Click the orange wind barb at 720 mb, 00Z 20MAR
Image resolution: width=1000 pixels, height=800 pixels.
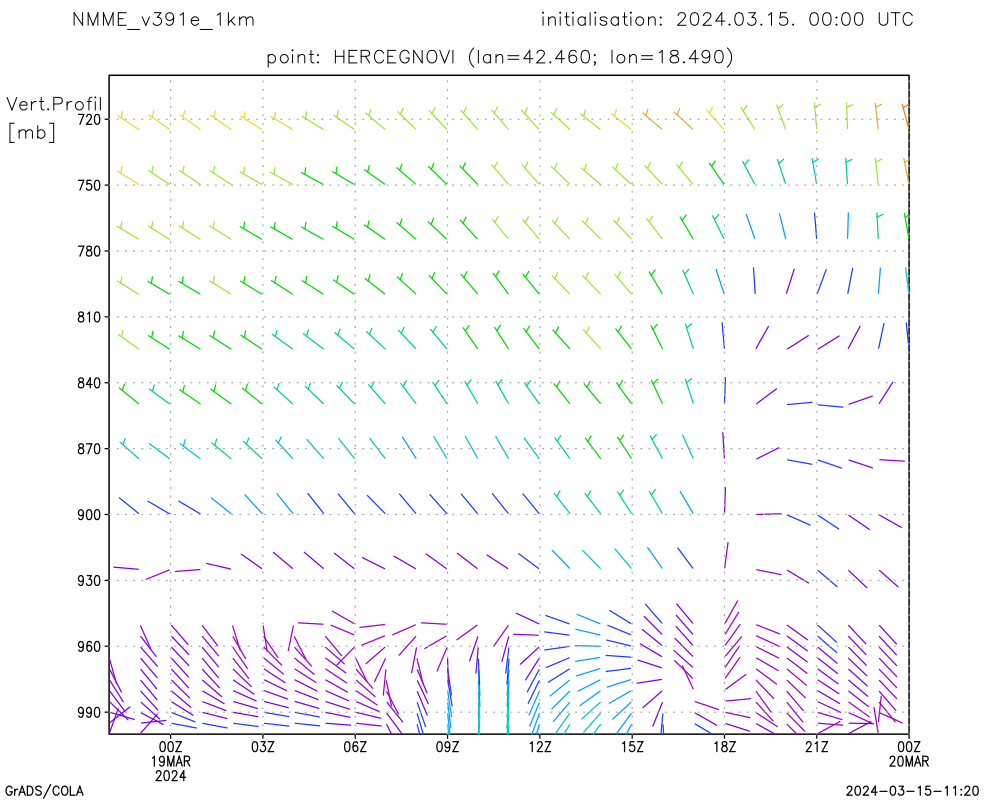[905, 115]
